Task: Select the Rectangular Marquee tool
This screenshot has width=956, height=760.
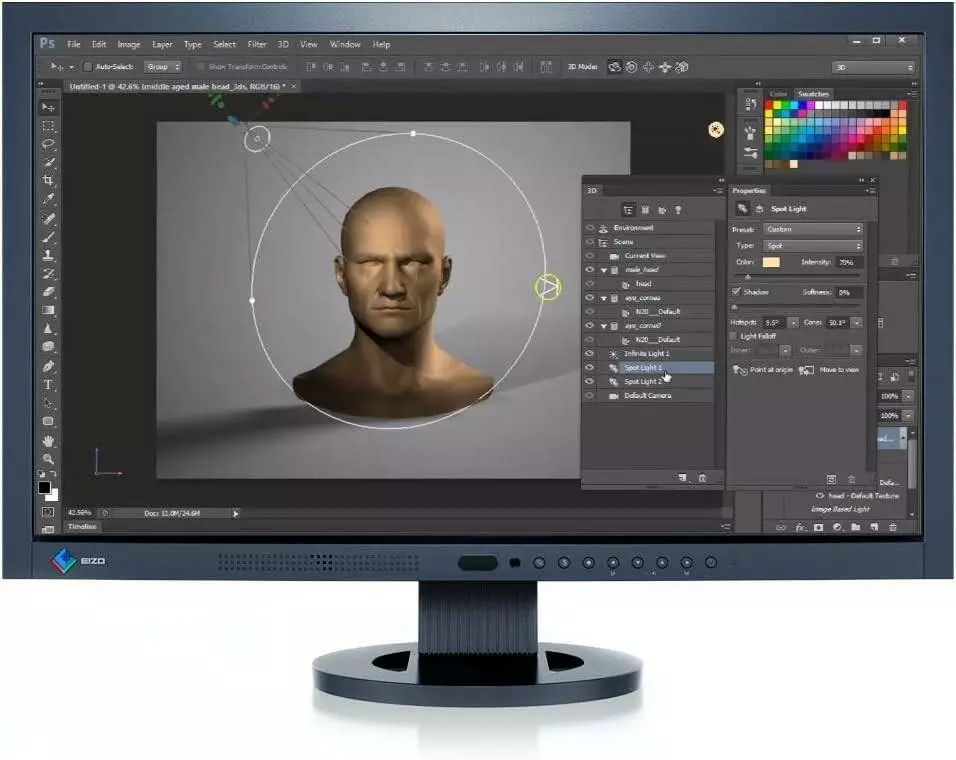Action: (48, 125)
